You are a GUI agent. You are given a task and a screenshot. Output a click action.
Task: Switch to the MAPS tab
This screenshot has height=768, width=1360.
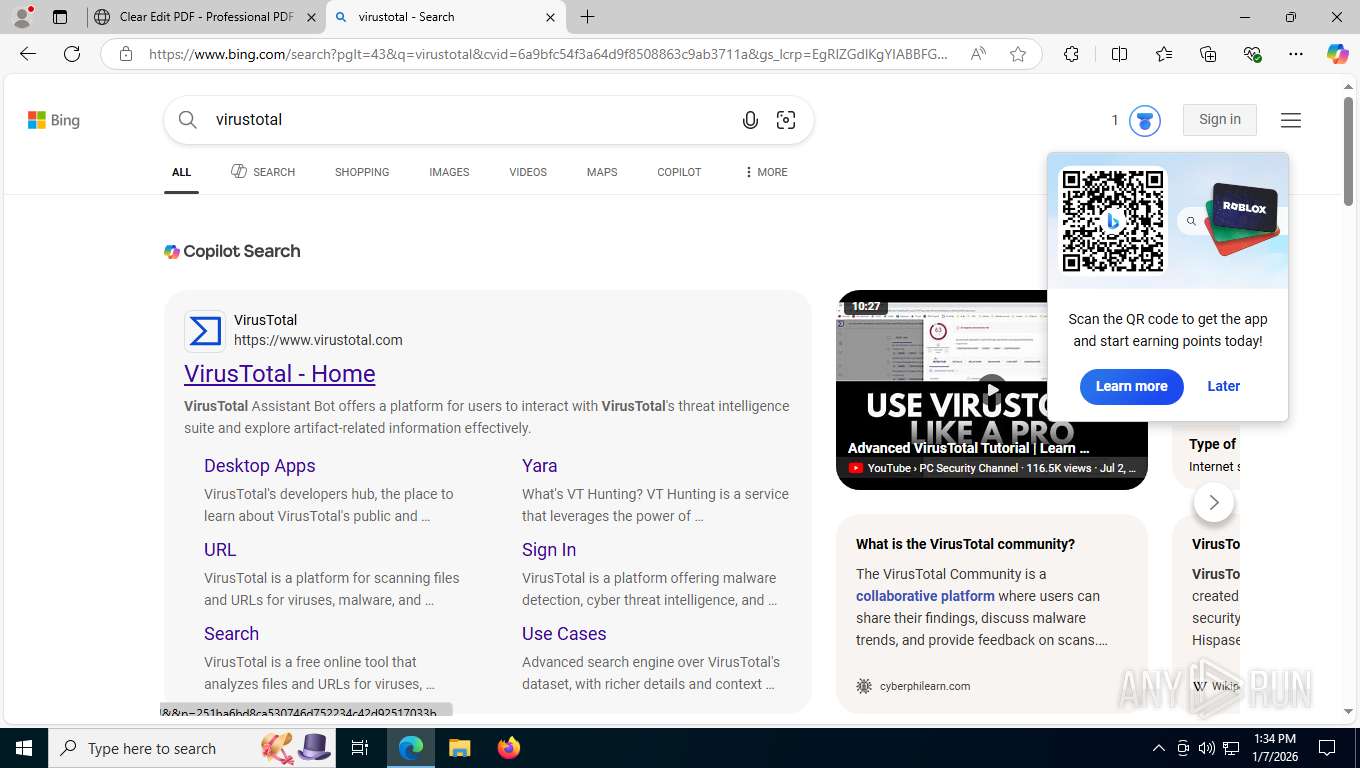(602, 172)
